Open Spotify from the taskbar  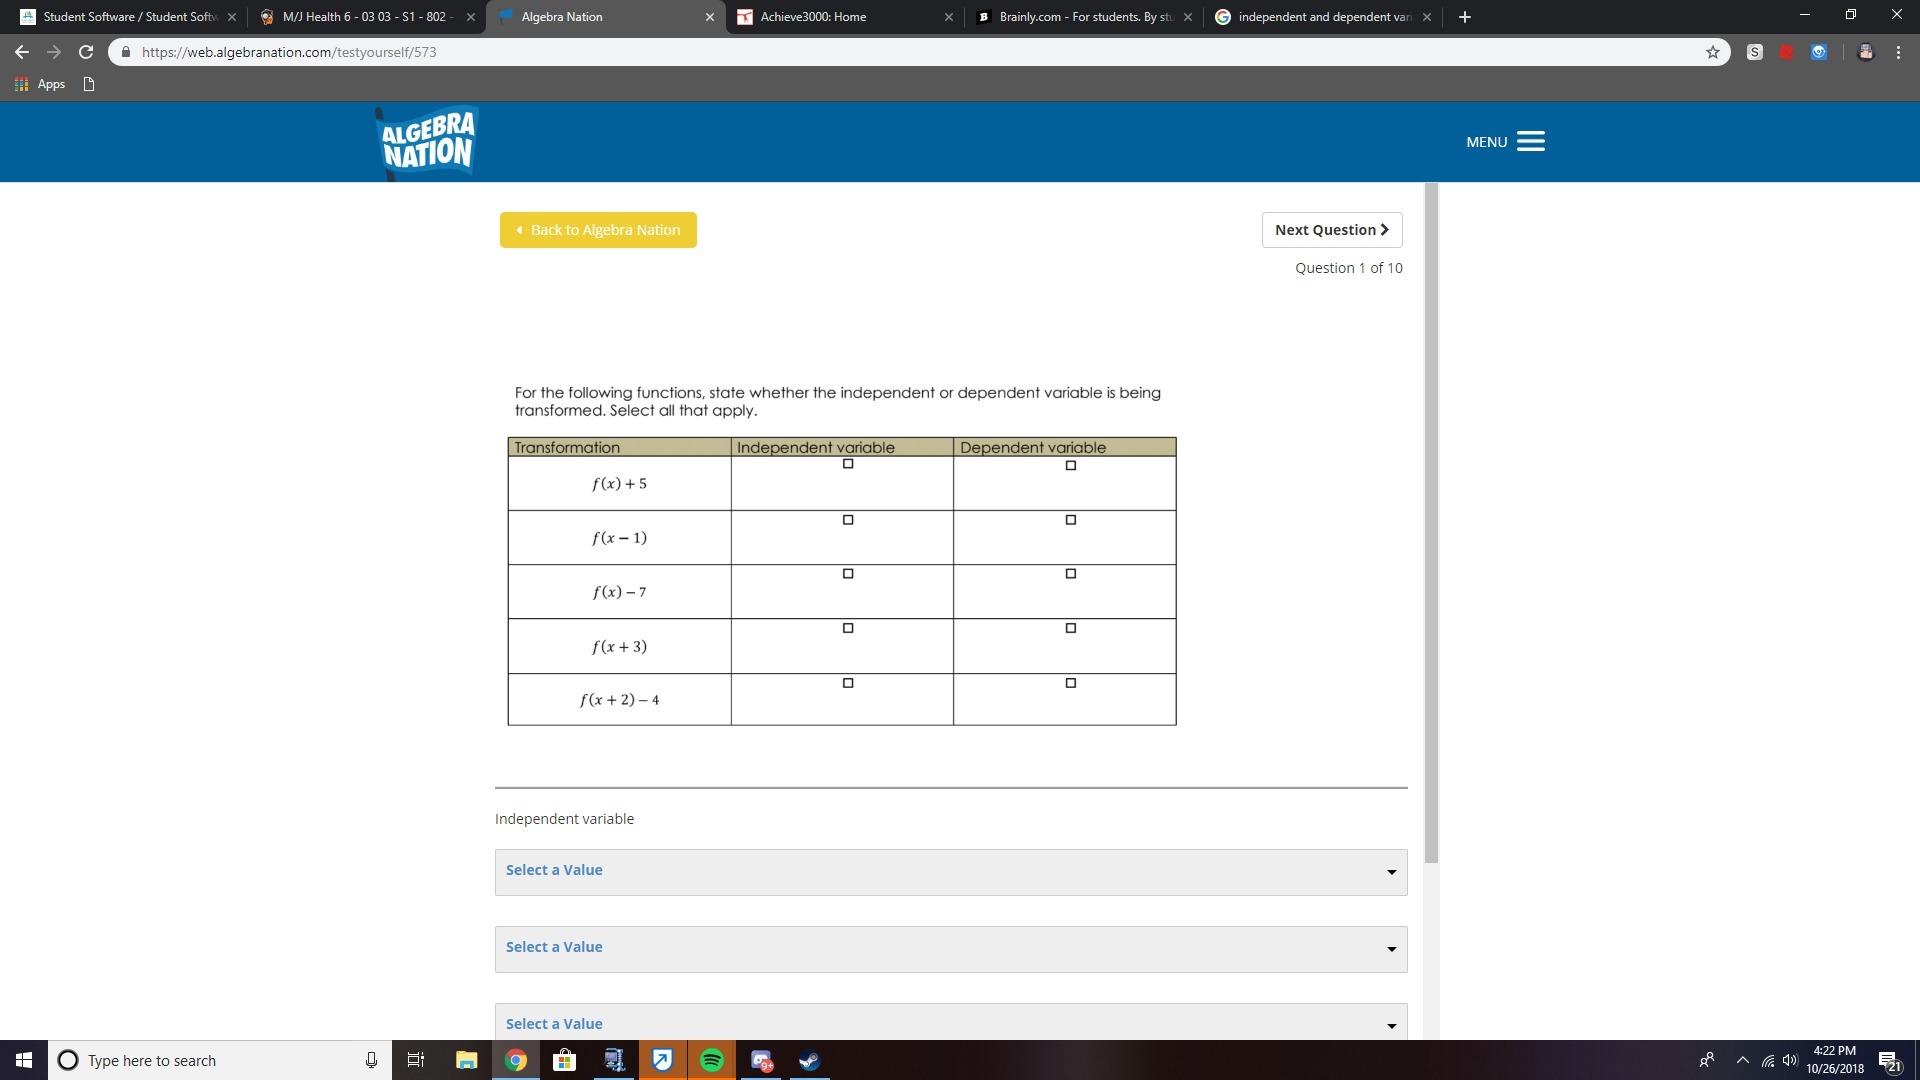tap(712, 1060)
